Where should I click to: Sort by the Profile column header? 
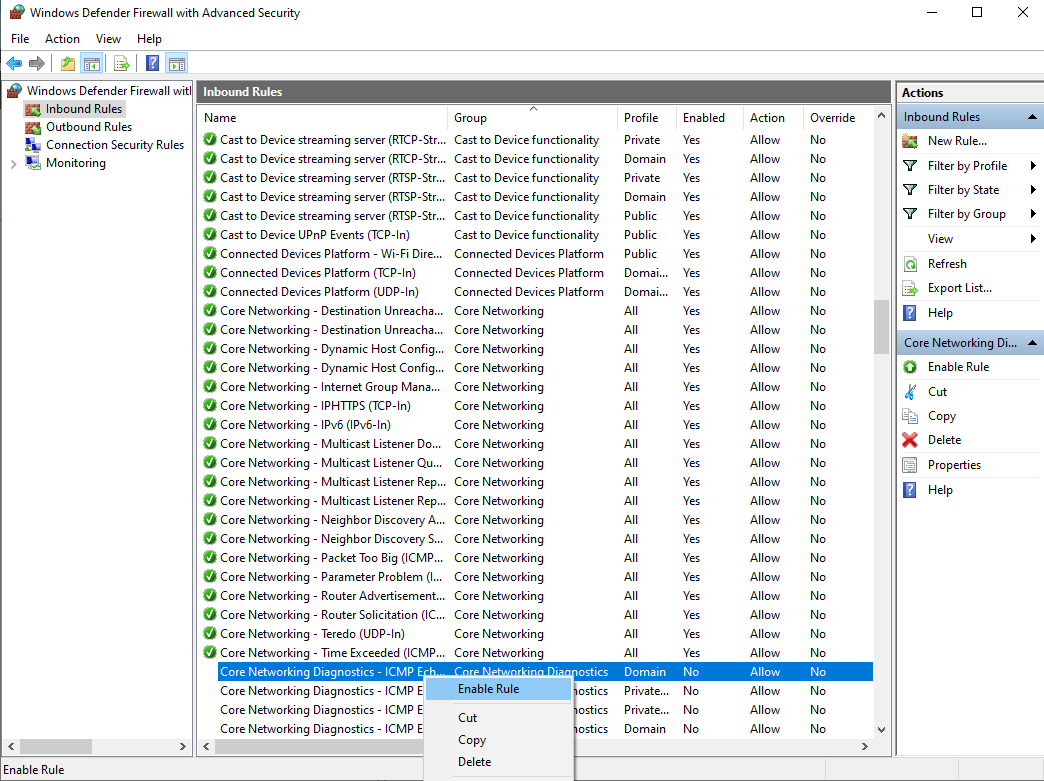click(647, 118)
